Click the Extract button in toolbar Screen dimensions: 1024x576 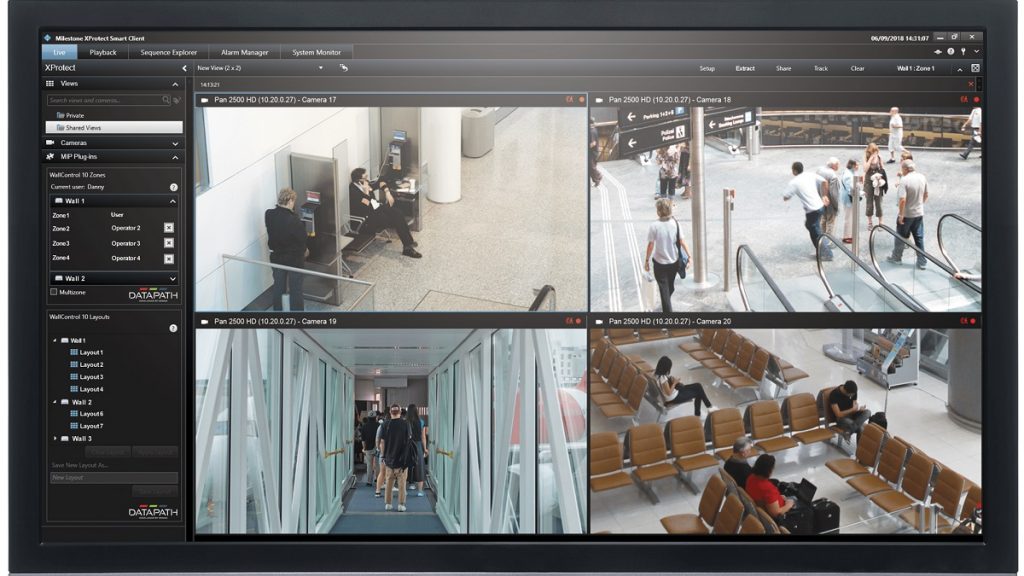(x=745, y=69)
